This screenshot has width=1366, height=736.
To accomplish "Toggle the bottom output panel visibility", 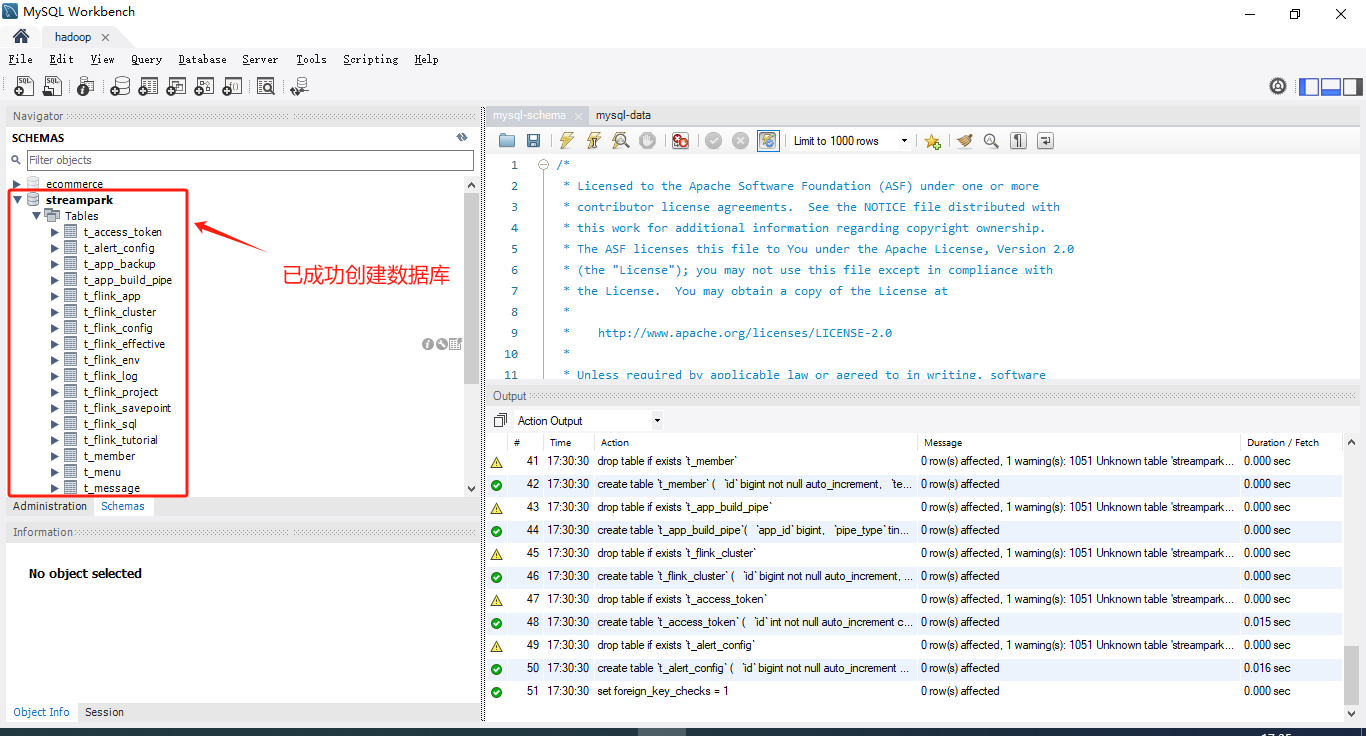I will tap(1330, 87).
